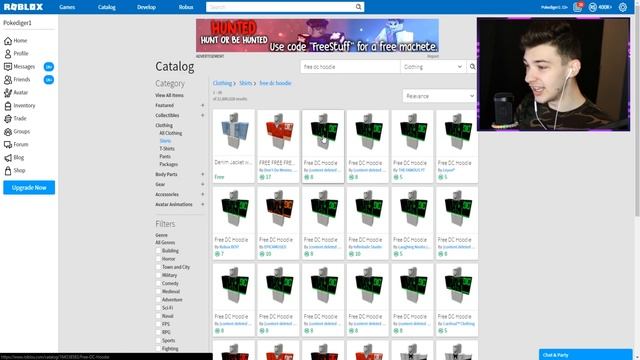The width and height of the screenshot is (640, 360).
Task: Enable the Military genre filter
Action: [x=158, y=275]
